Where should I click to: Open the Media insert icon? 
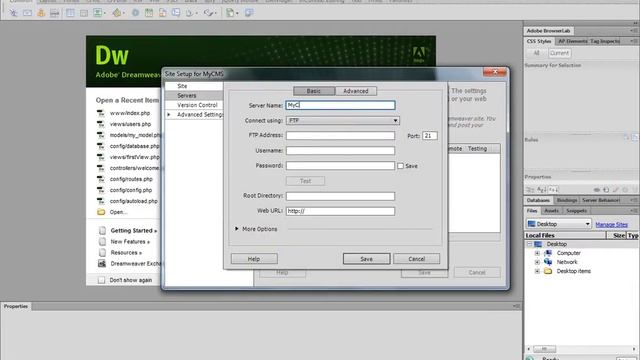(118, 13)
